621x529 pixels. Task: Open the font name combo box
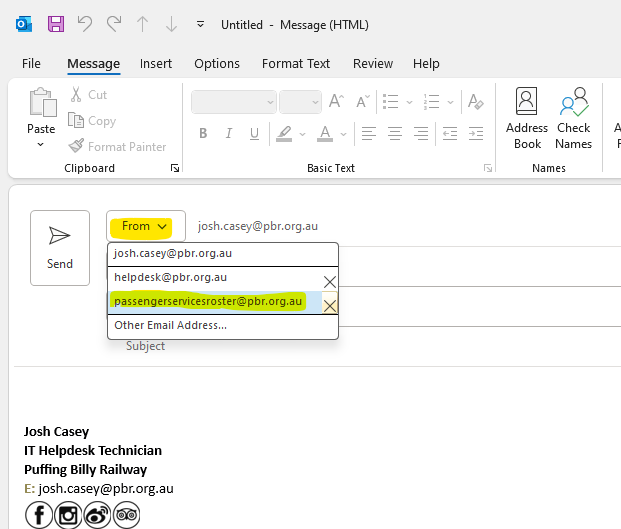(x=234, y=102)
